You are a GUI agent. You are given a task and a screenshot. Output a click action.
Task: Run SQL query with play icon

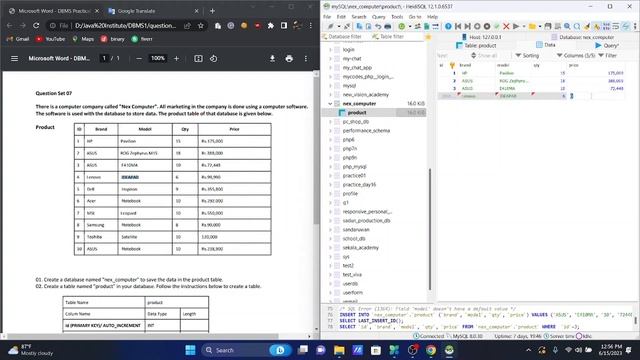(x=516, y=26)
